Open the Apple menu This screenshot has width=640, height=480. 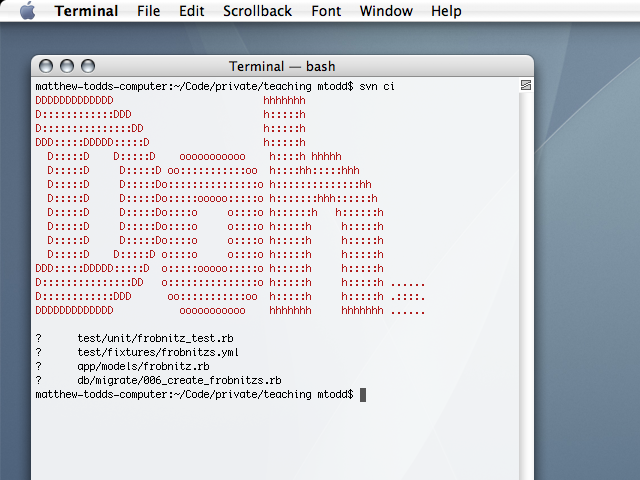[27, 11]
